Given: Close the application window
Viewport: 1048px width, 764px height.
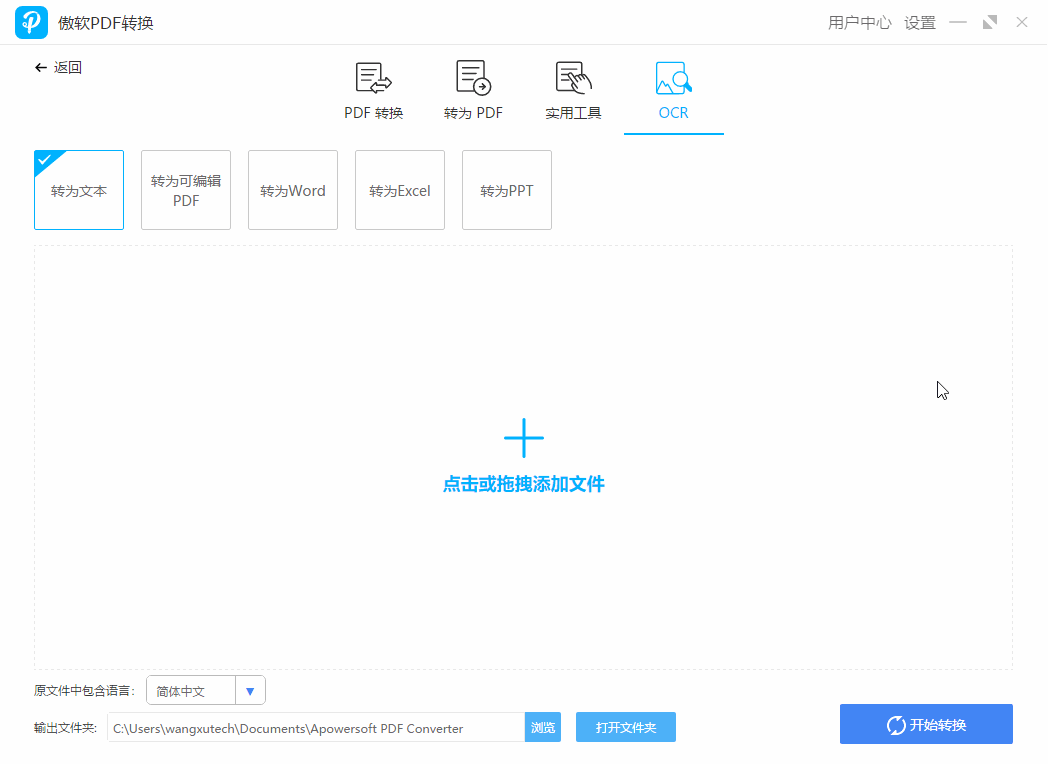Looking at the screenshot, I should [1022, 22].
